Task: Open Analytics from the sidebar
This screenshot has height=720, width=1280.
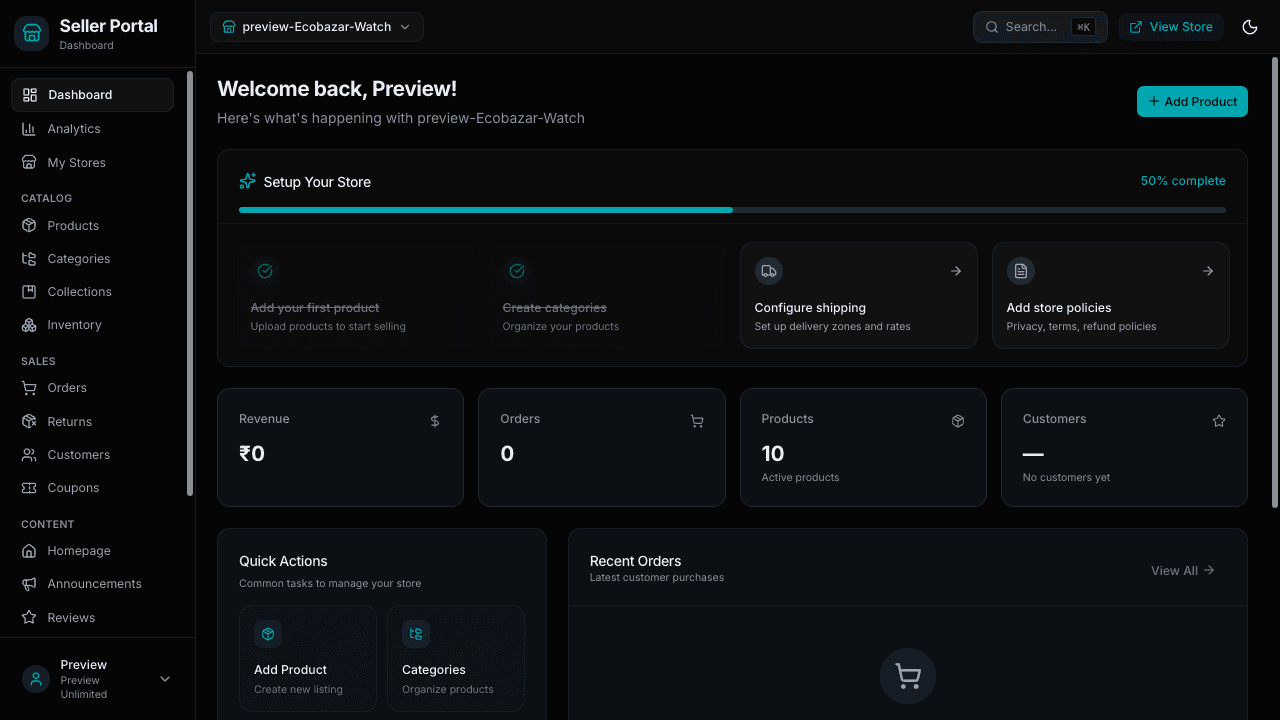Action: pyautogui.click(x=92, y=129)
